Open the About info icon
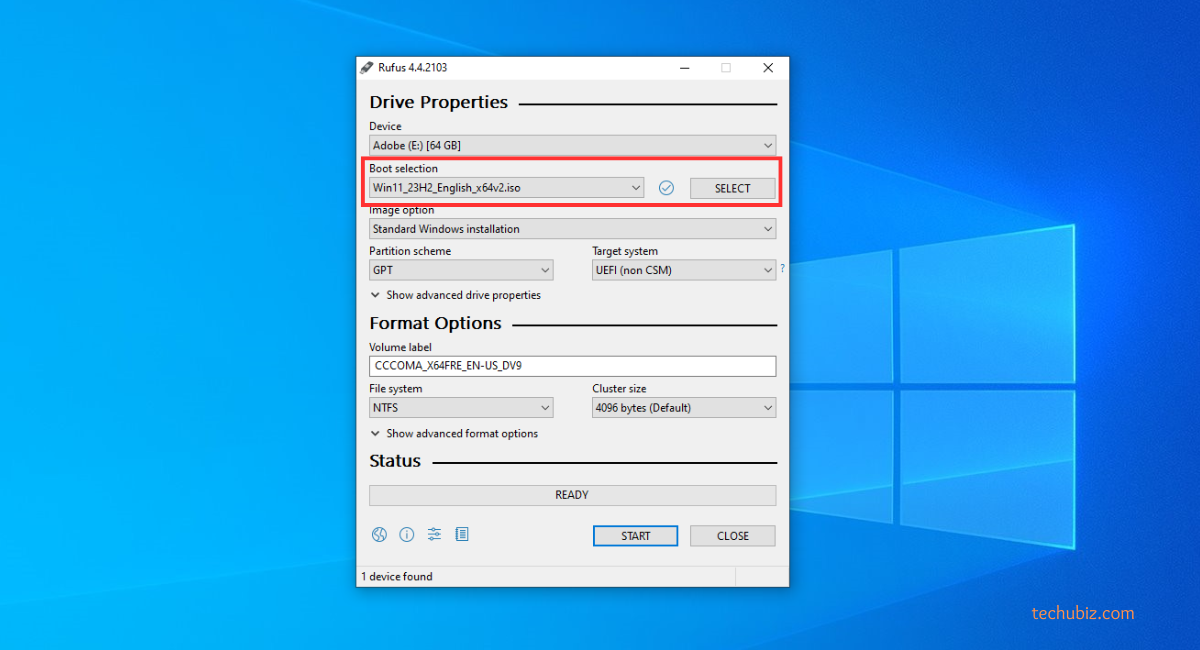The height and width of the screenshot is (650, 1200). [x=407, y=535]
